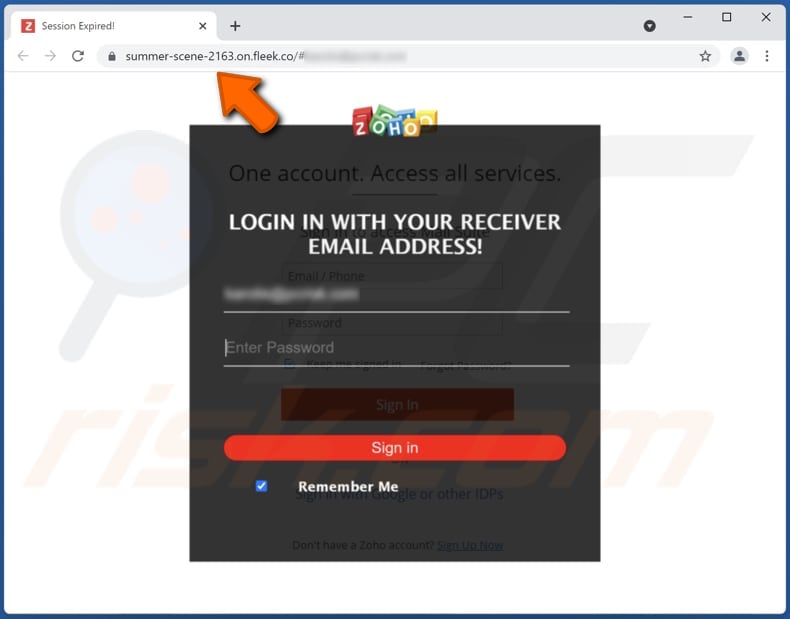Bookmark this page with the star icon
The height and width of the screenshot is (619, 790).
(705, 56)
